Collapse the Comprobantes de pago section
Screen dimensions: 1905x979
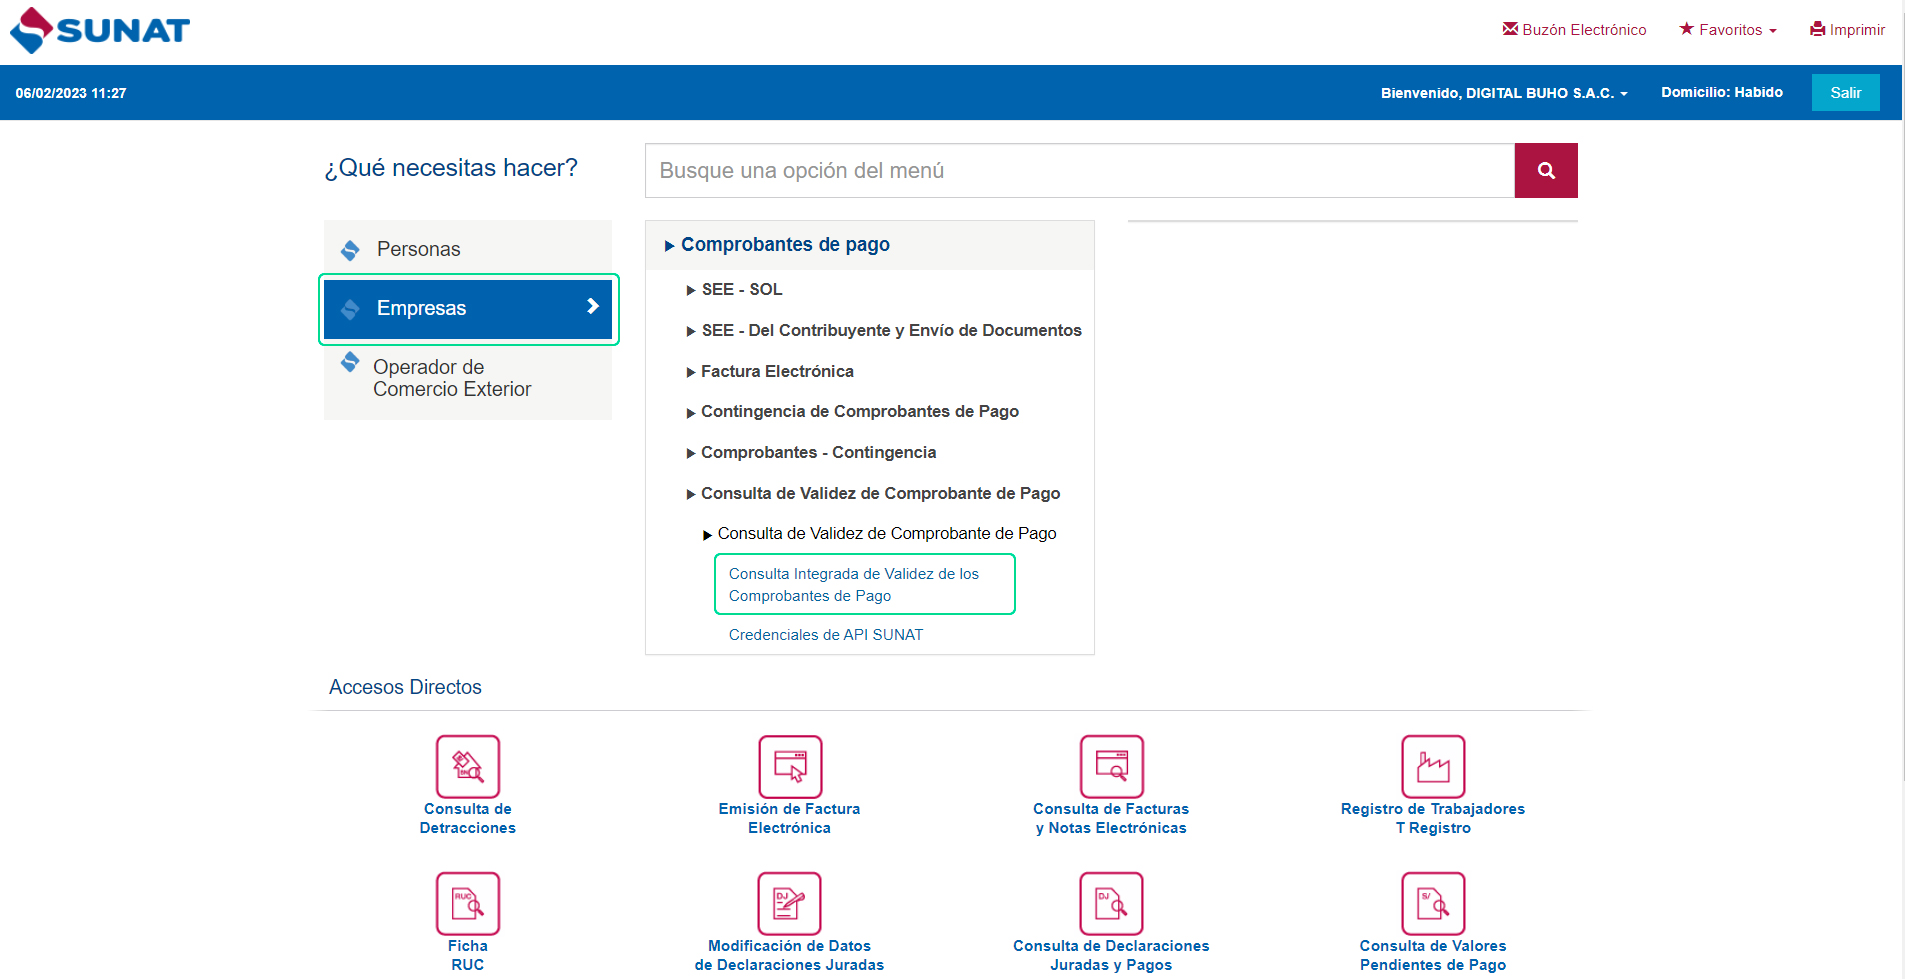pos(784,245)
